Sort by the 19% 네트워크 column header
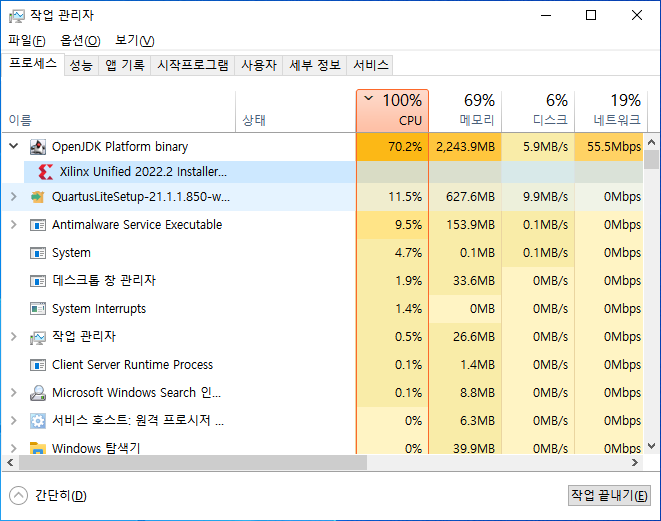Image resolution: width=661 pixels, height=521 pixels. pos(611,111)
